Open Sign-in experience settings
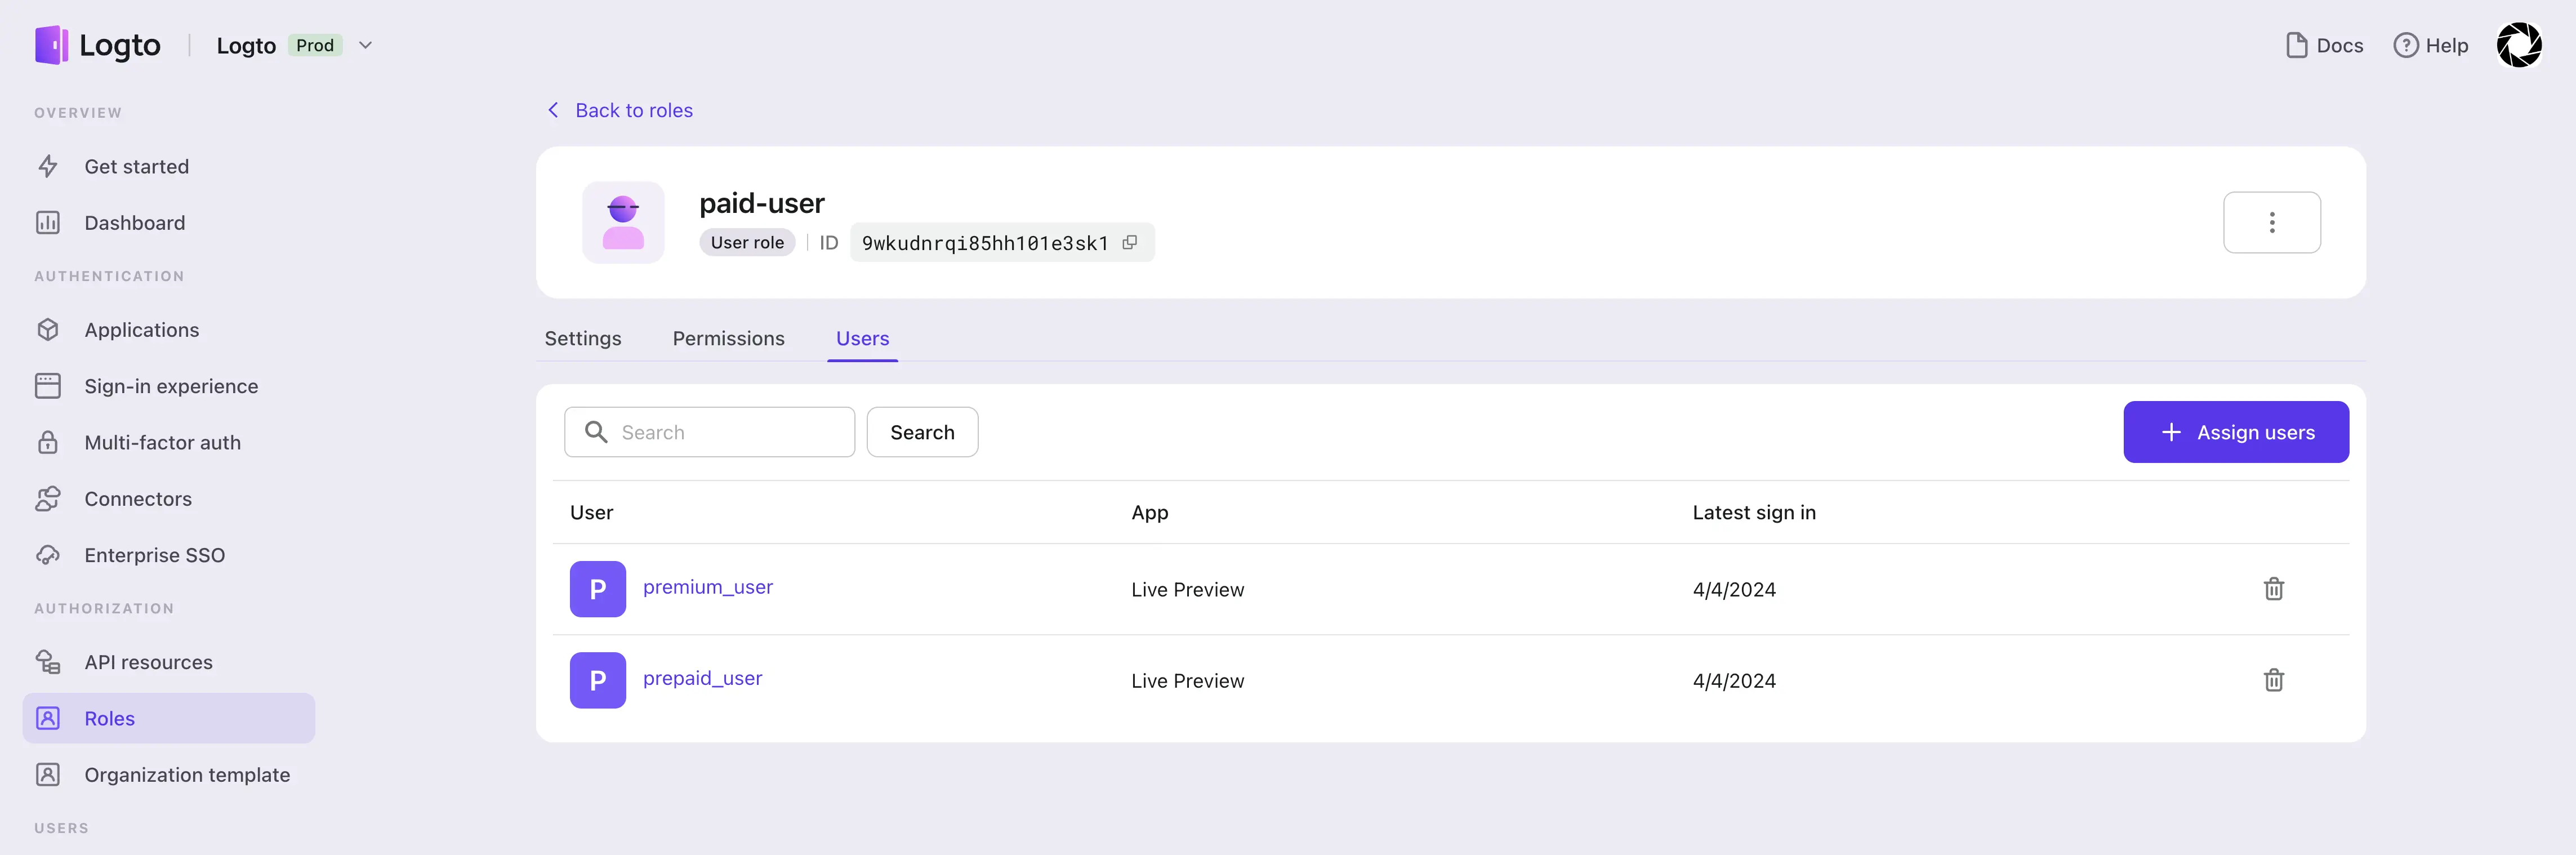The image size is (2576, 855). 171,385
